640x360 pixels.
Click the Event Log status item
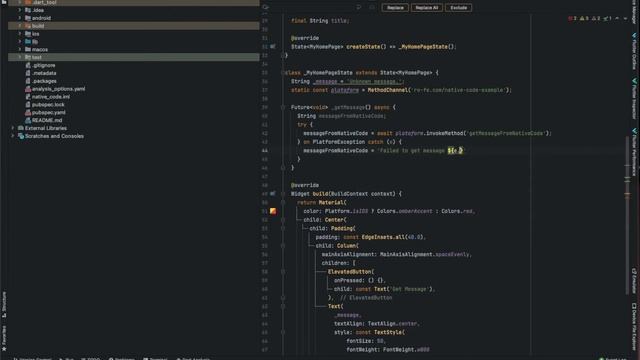tap(613, 358)
